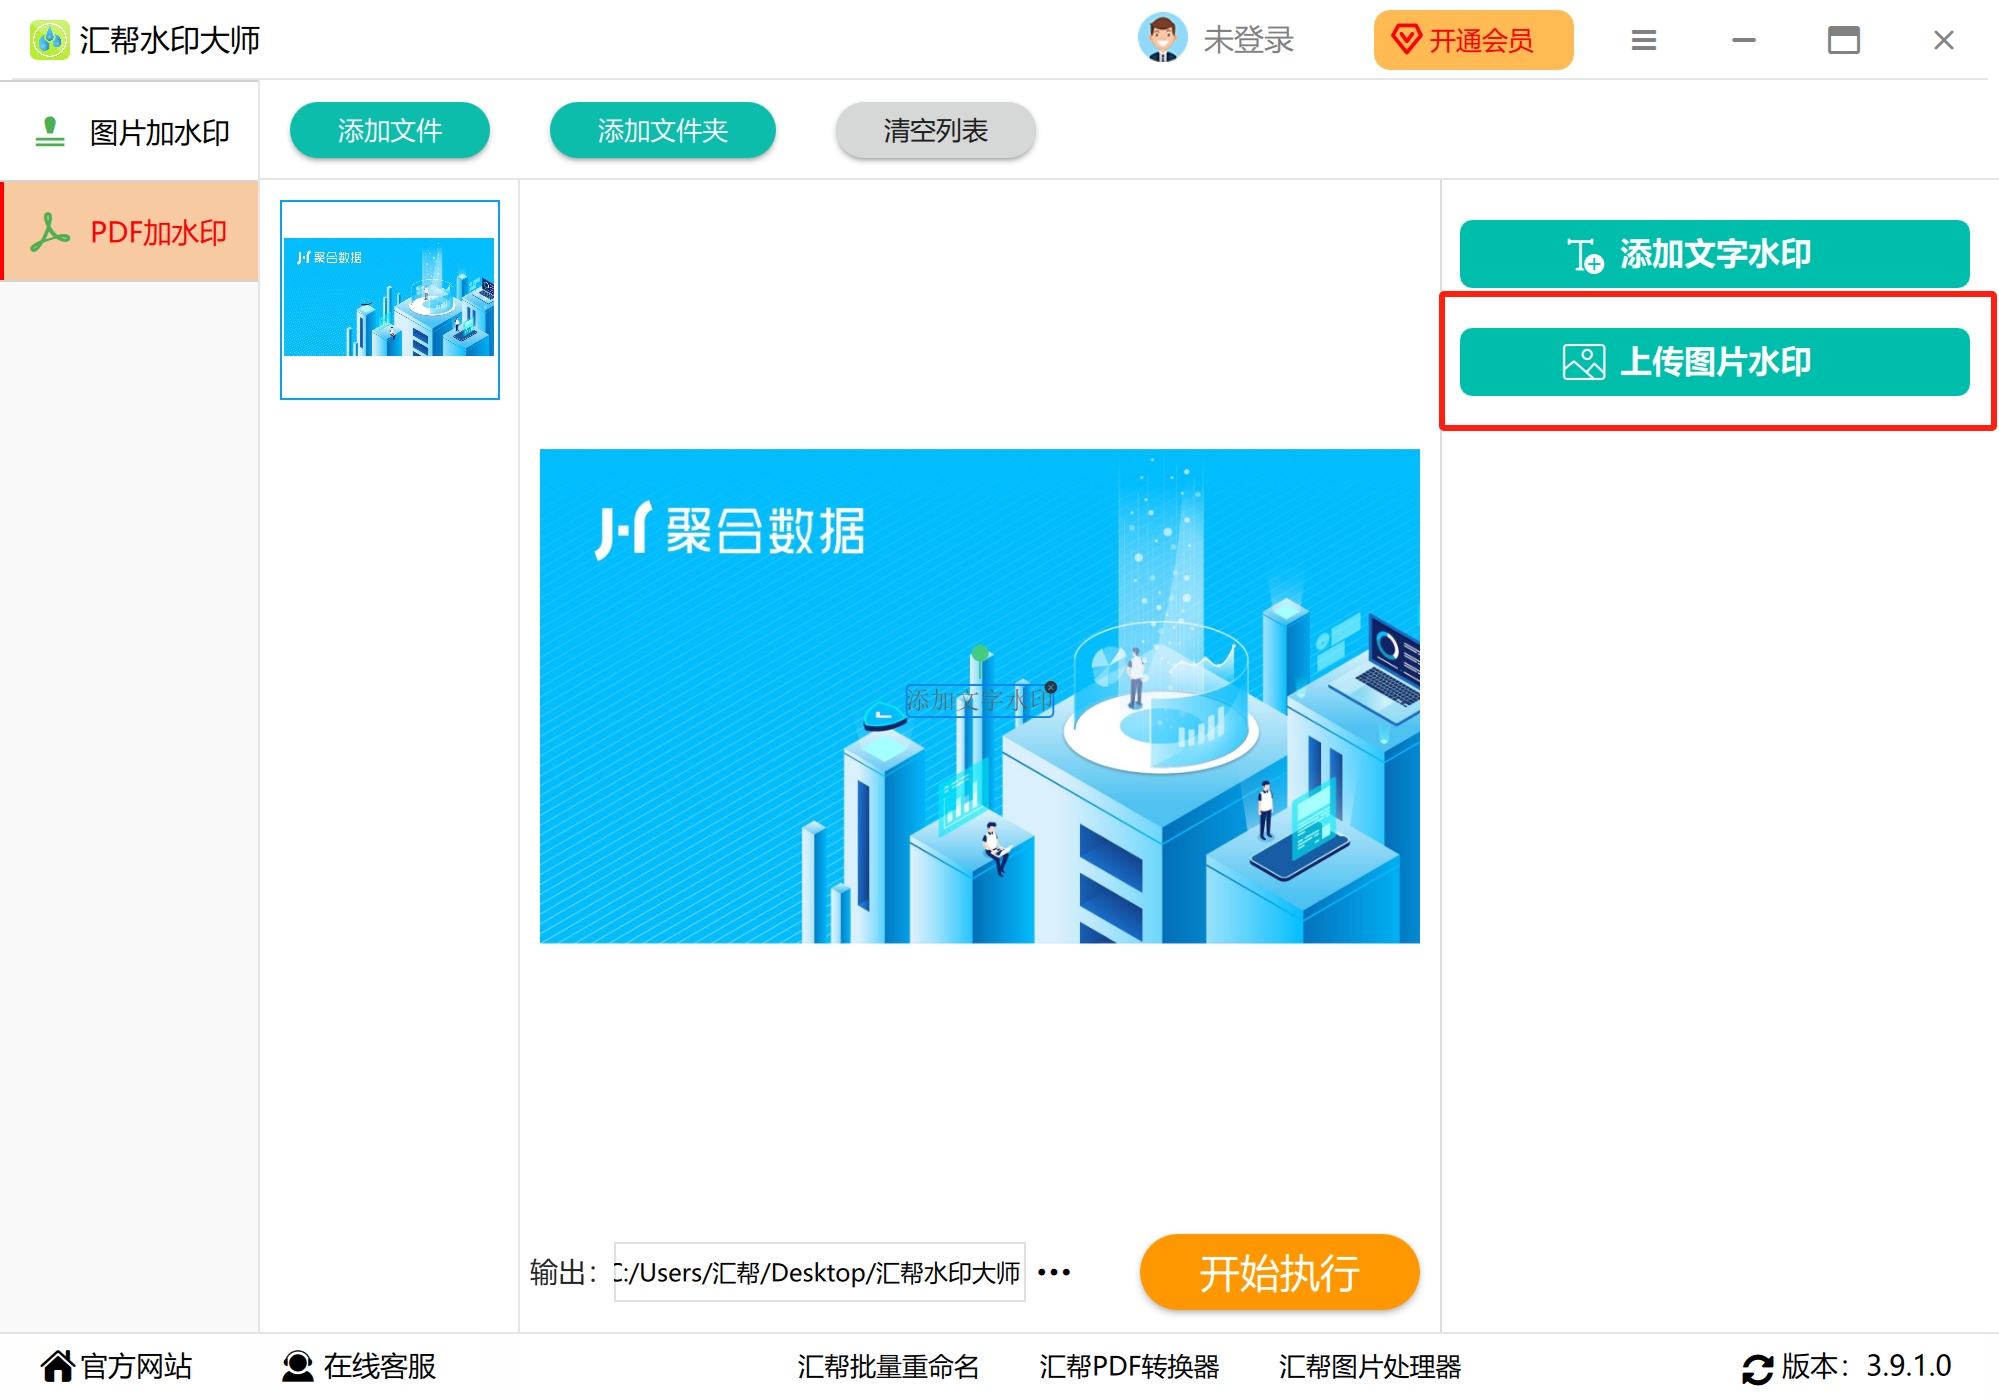The height and width of the screenshot is (1399, 1999).
Task: Open the 官方网站 link
Action: 116,1366
